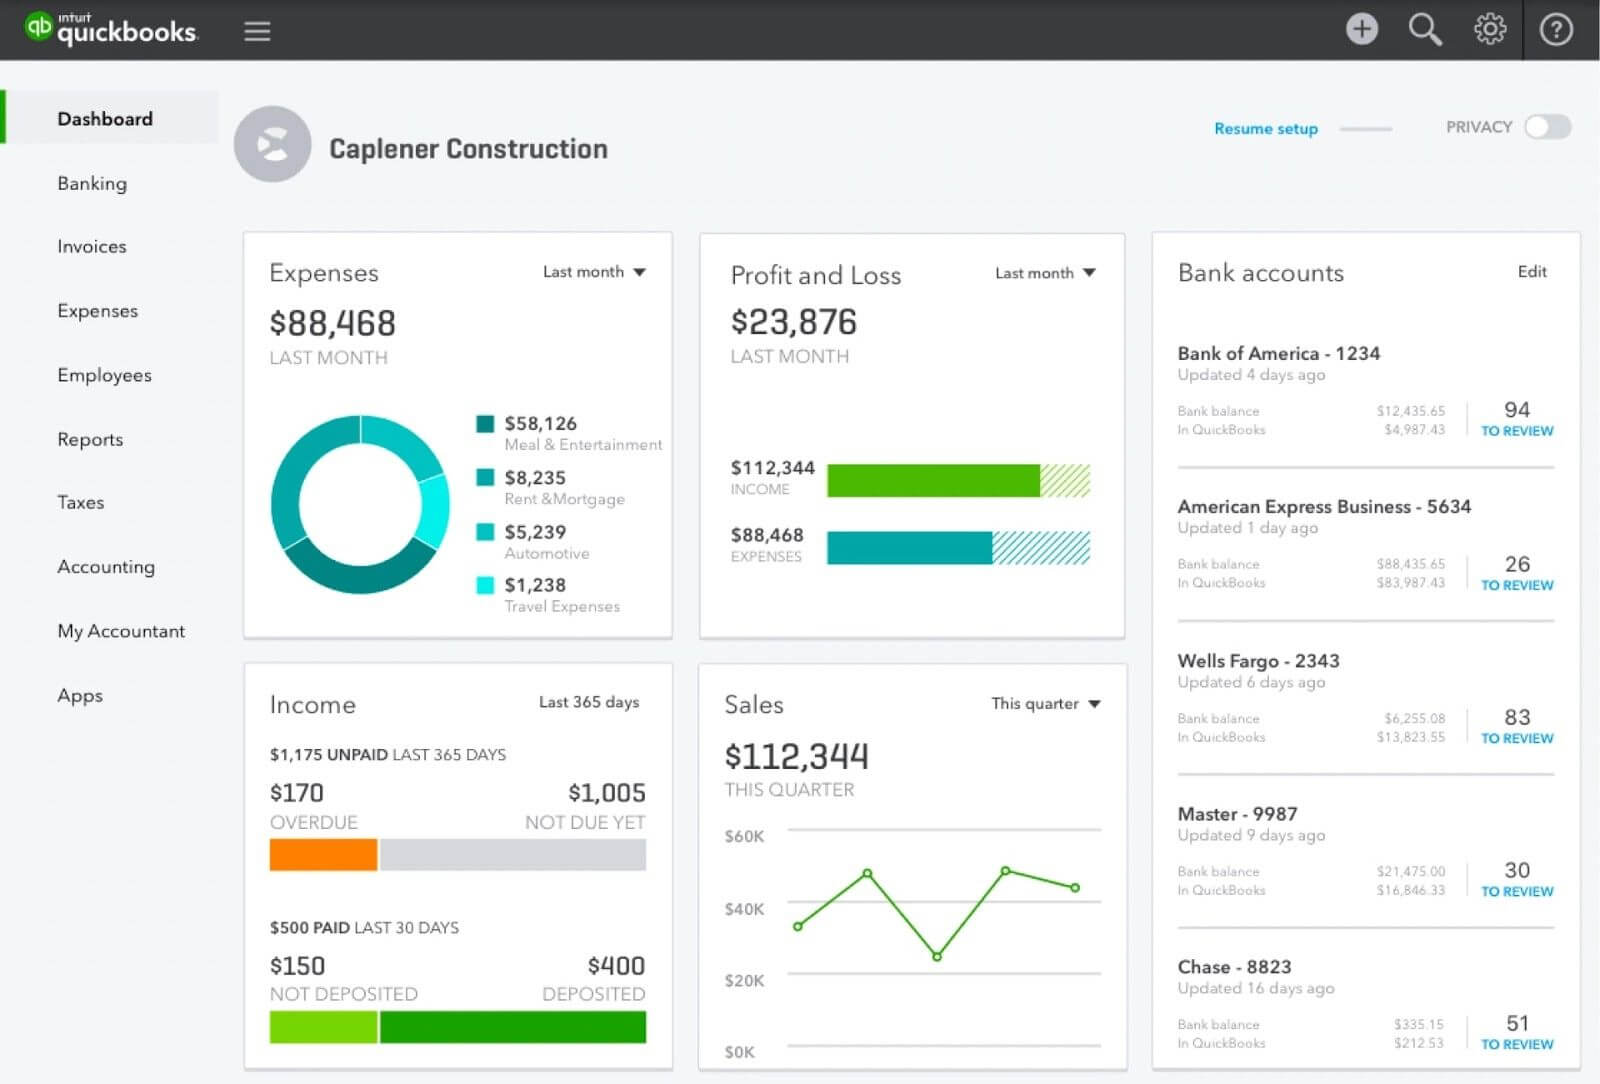Click Edit on Bank accounts panel

pyautogui.click(x=1532, y=271)
